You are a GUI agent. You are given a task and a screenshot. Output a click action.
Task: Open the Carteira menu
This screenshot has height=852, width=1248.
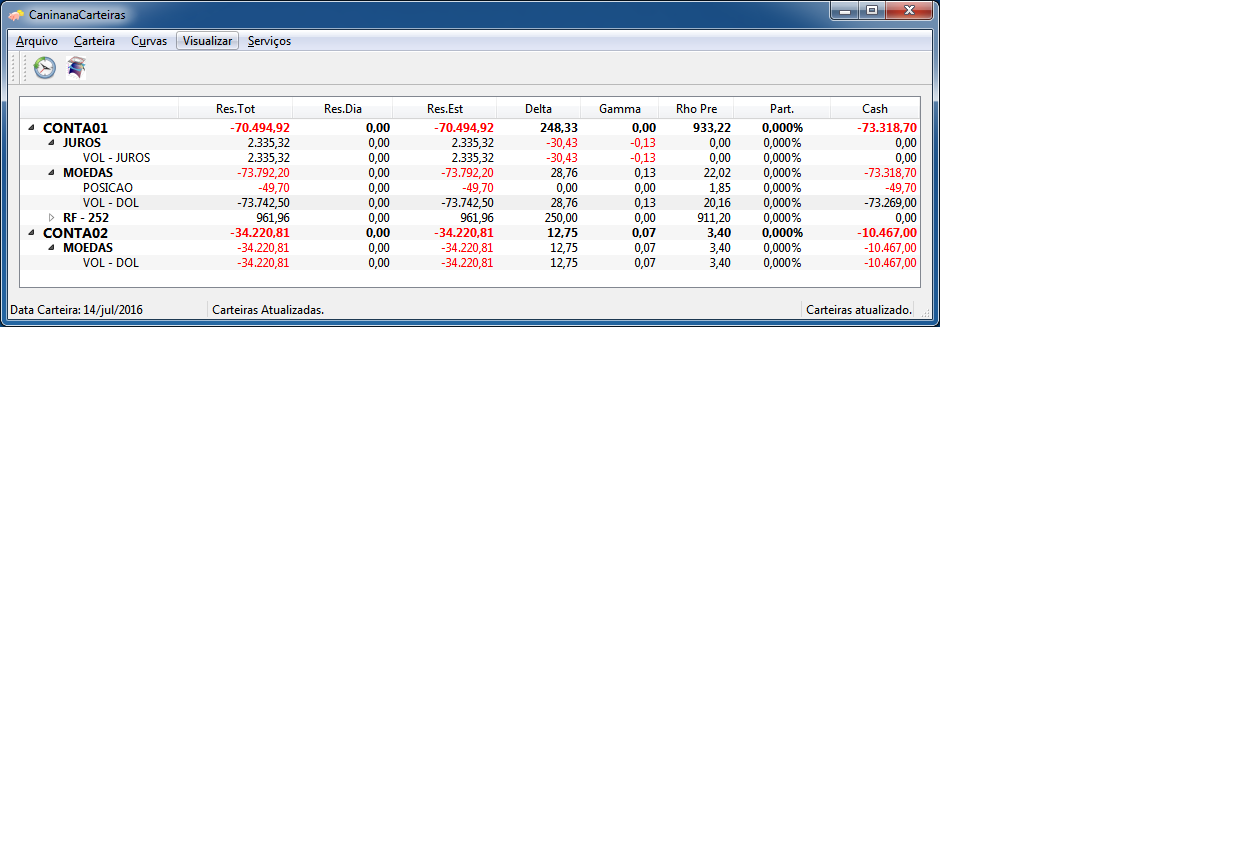coord(95,41)
